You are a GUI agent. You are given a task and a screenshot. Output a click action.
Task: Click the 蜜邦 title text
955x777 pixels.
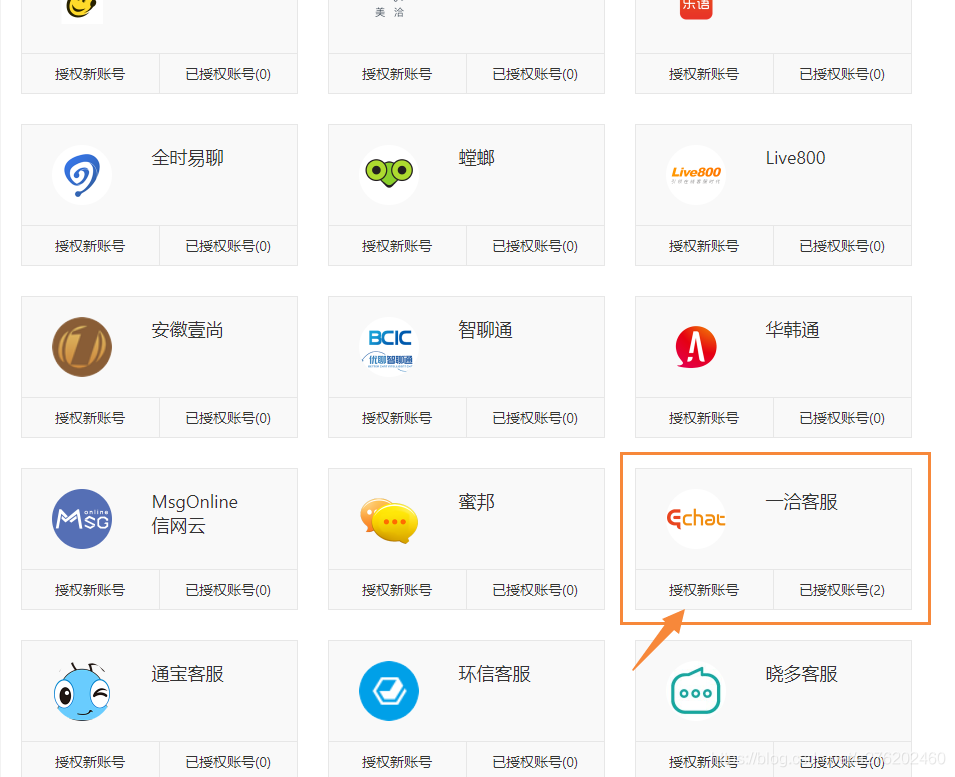(477, 502)
